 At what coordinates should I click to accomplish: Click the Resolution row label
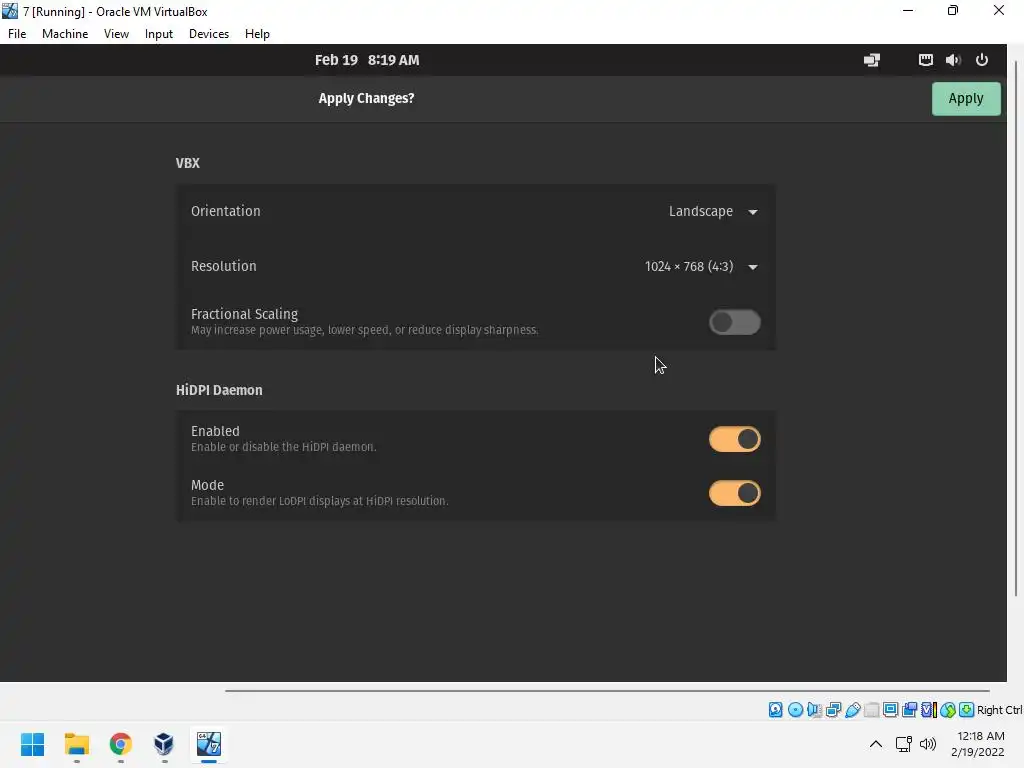(x=224, y=266)
